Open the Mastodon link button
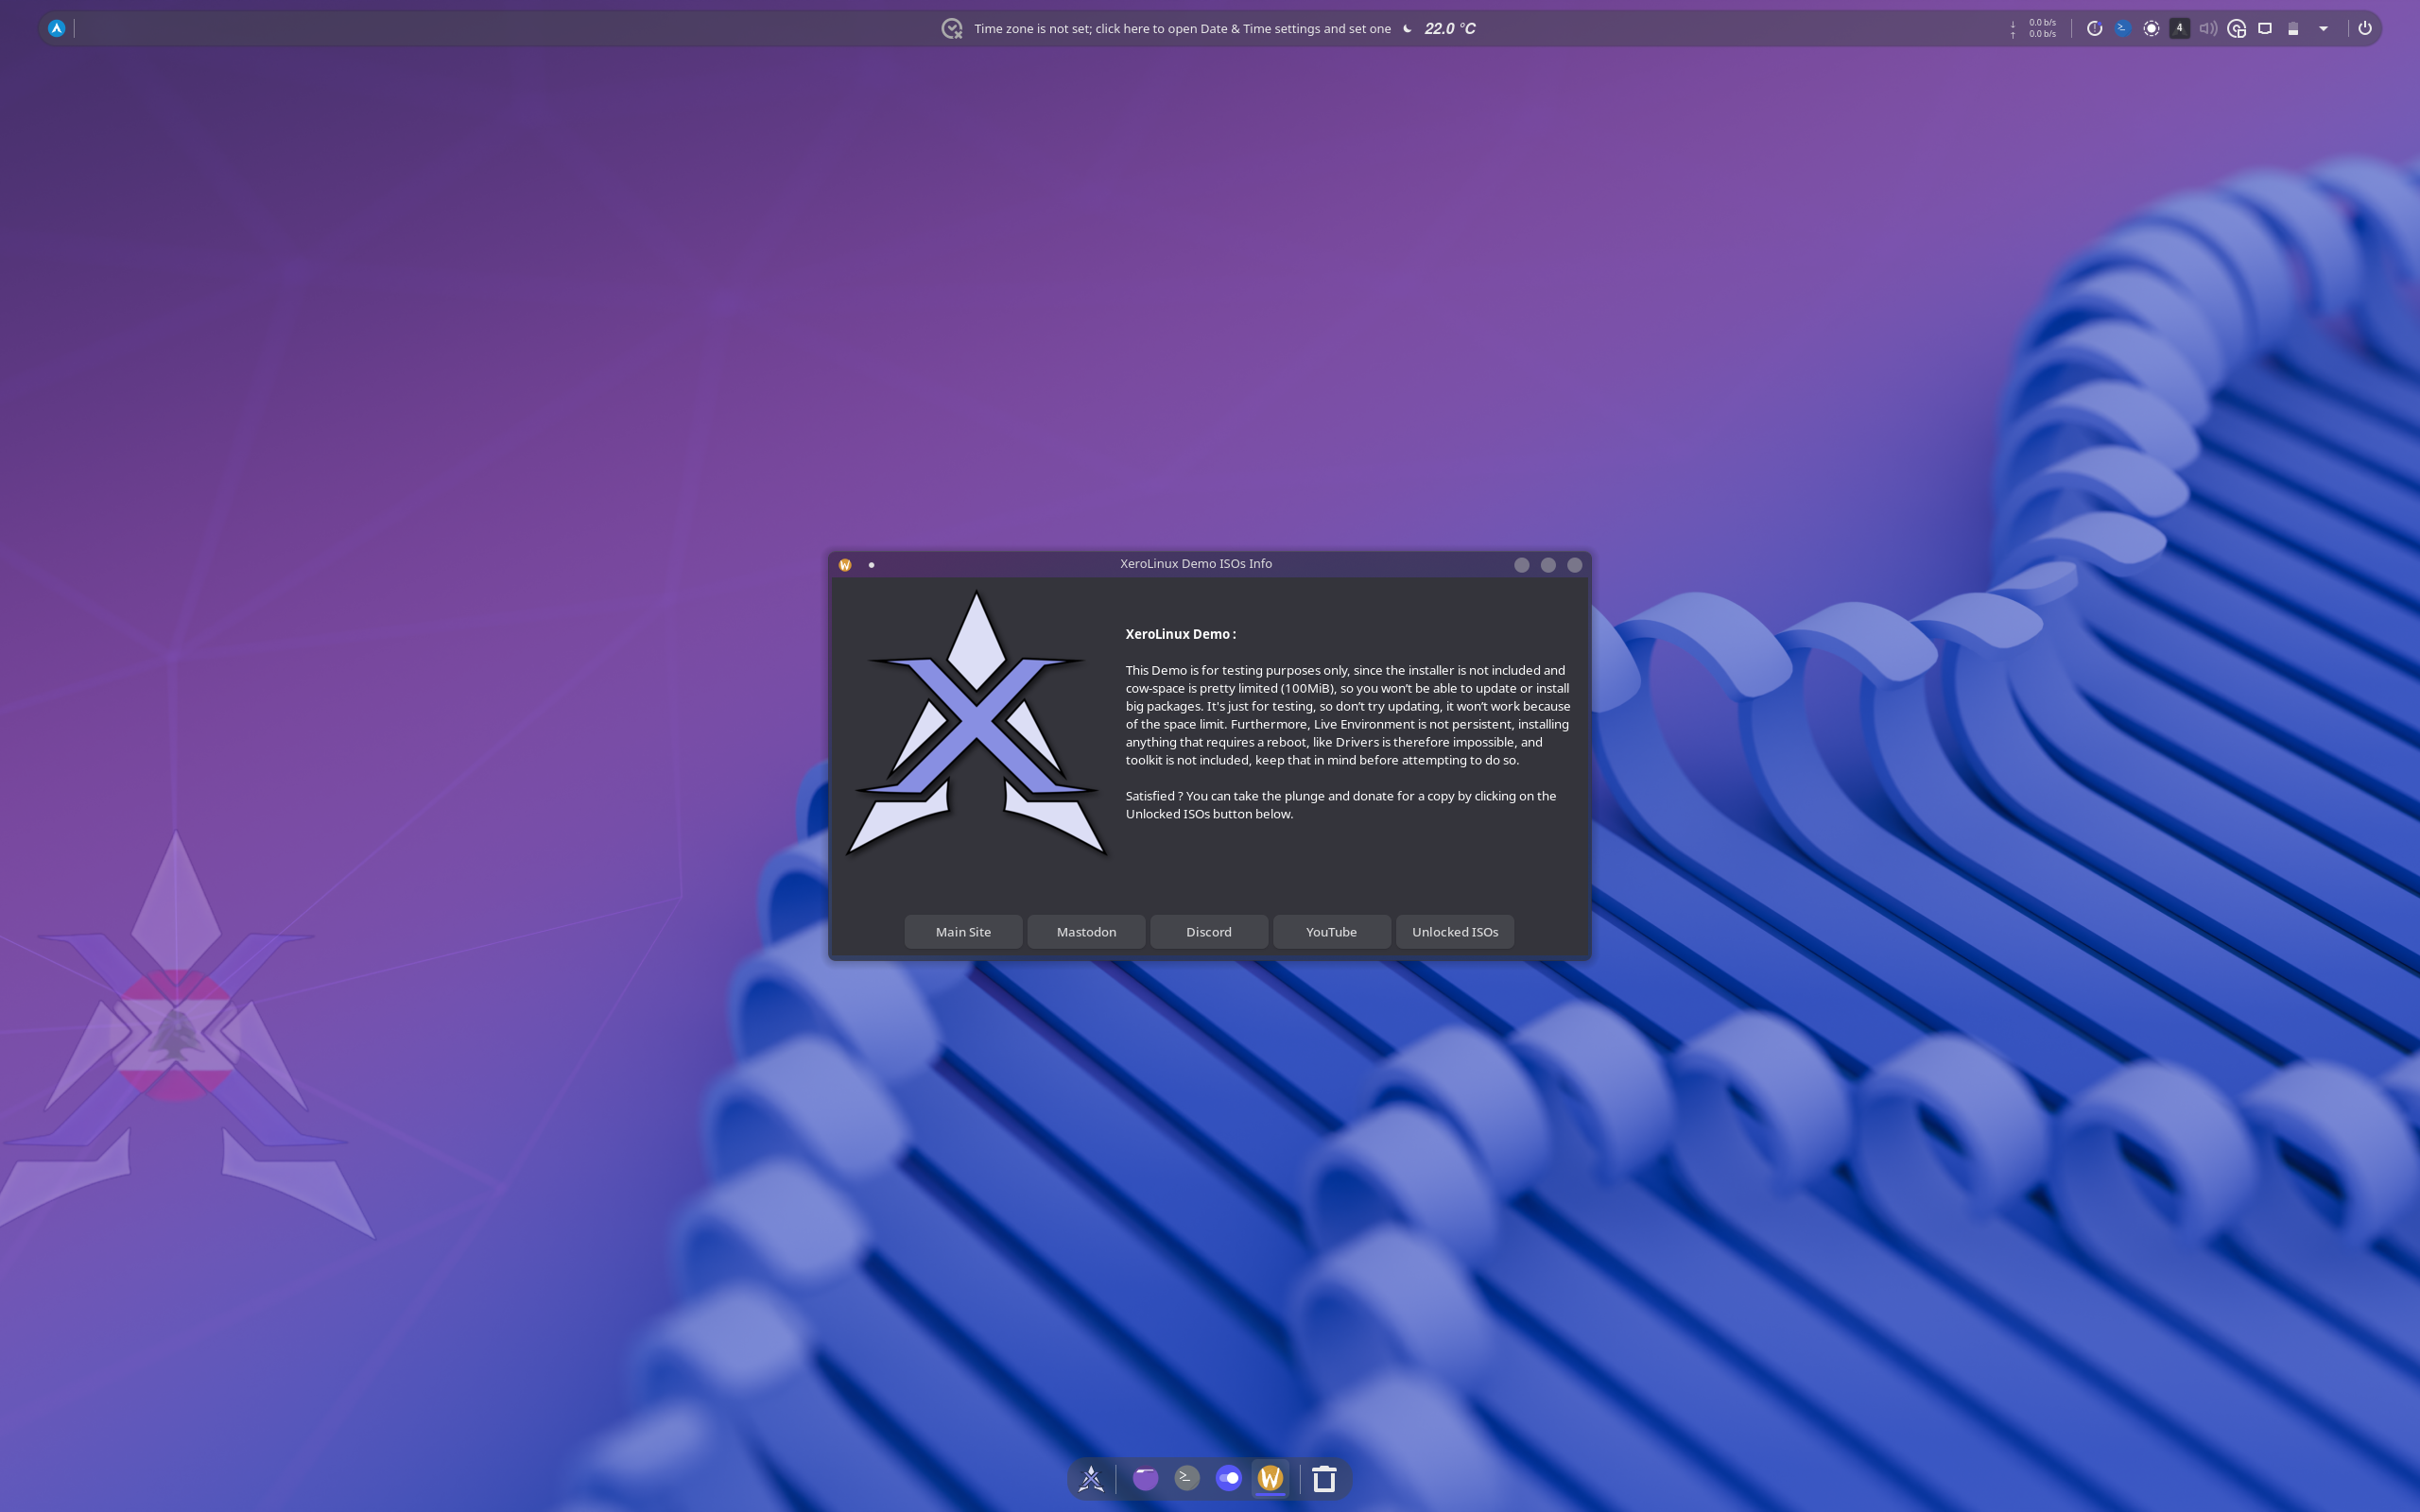Image resolution: width=2420 pixels, height=1512 pixels. coord(1086,931)
